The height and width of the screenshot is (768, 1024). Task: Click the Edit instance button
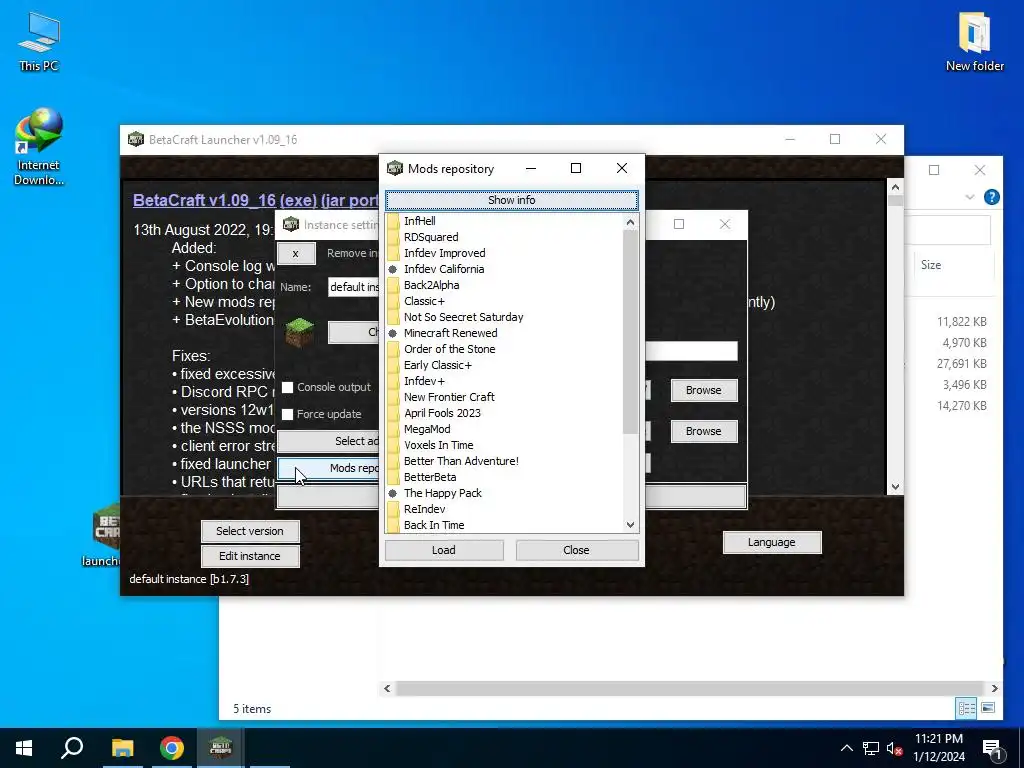tap(250, 556)
